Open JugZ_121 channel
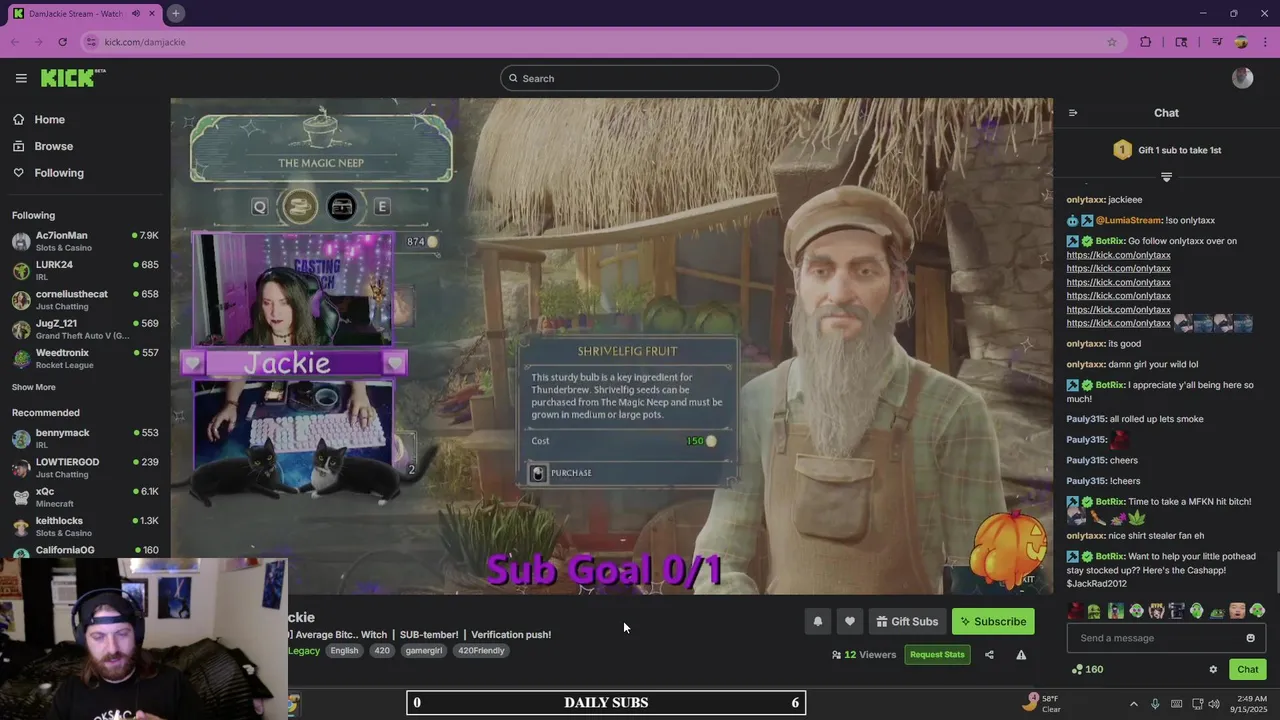The image size is (1280, 720). click(x=85, y=329)
